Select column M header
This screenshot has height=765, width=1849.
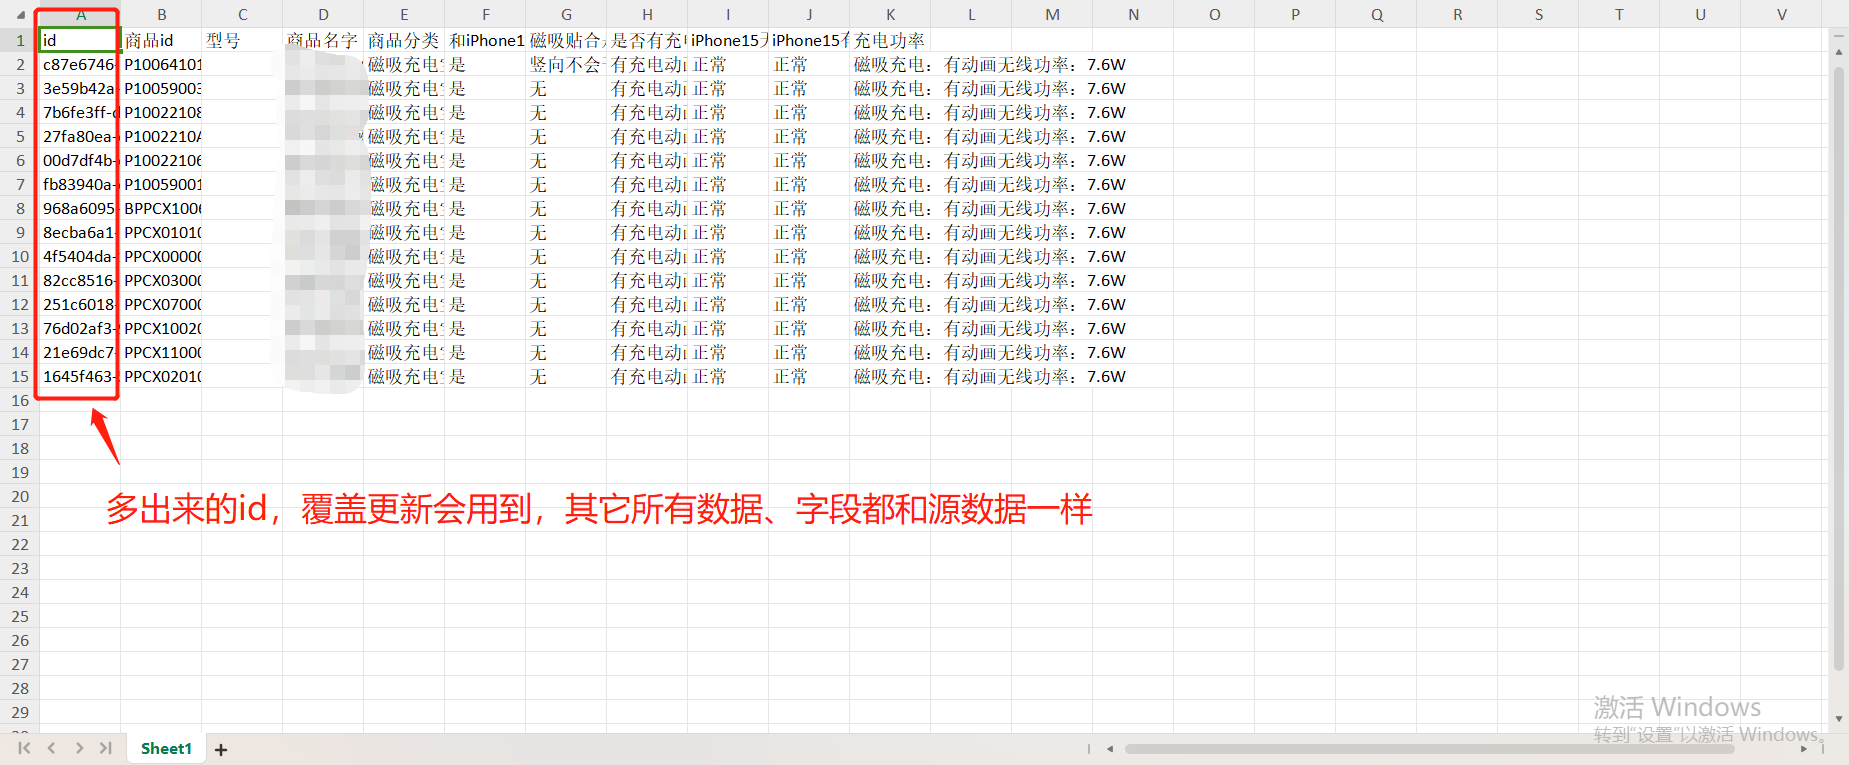tap(1052, 15)
